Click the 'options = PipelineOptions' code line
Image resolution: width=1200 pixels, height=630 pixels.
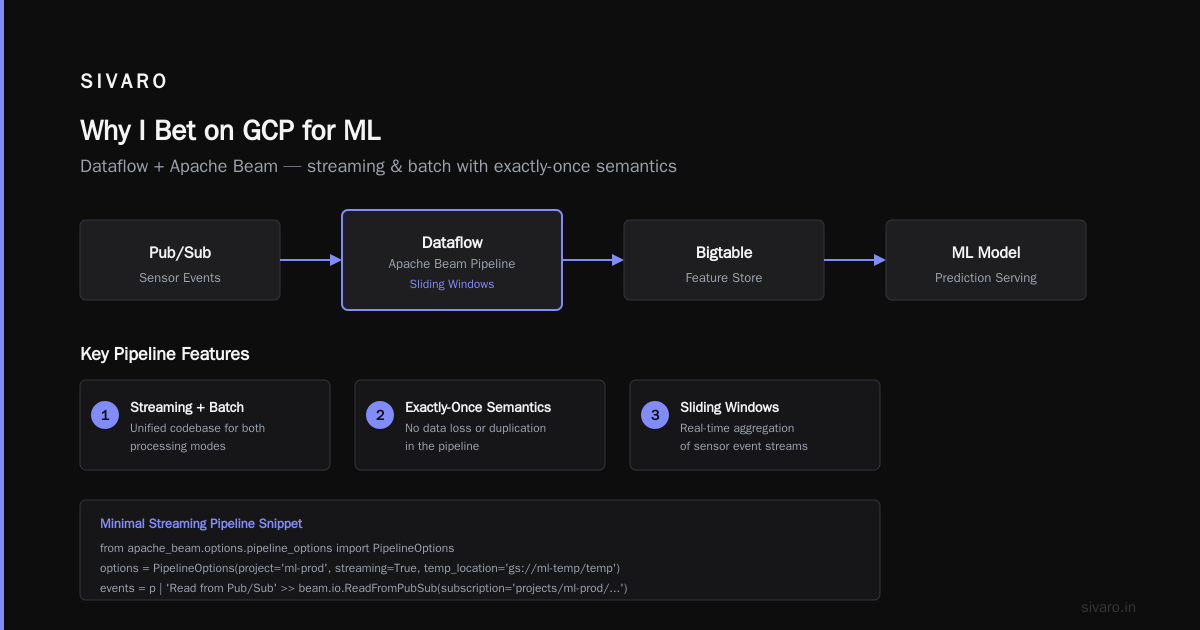(x=360, y=568)
